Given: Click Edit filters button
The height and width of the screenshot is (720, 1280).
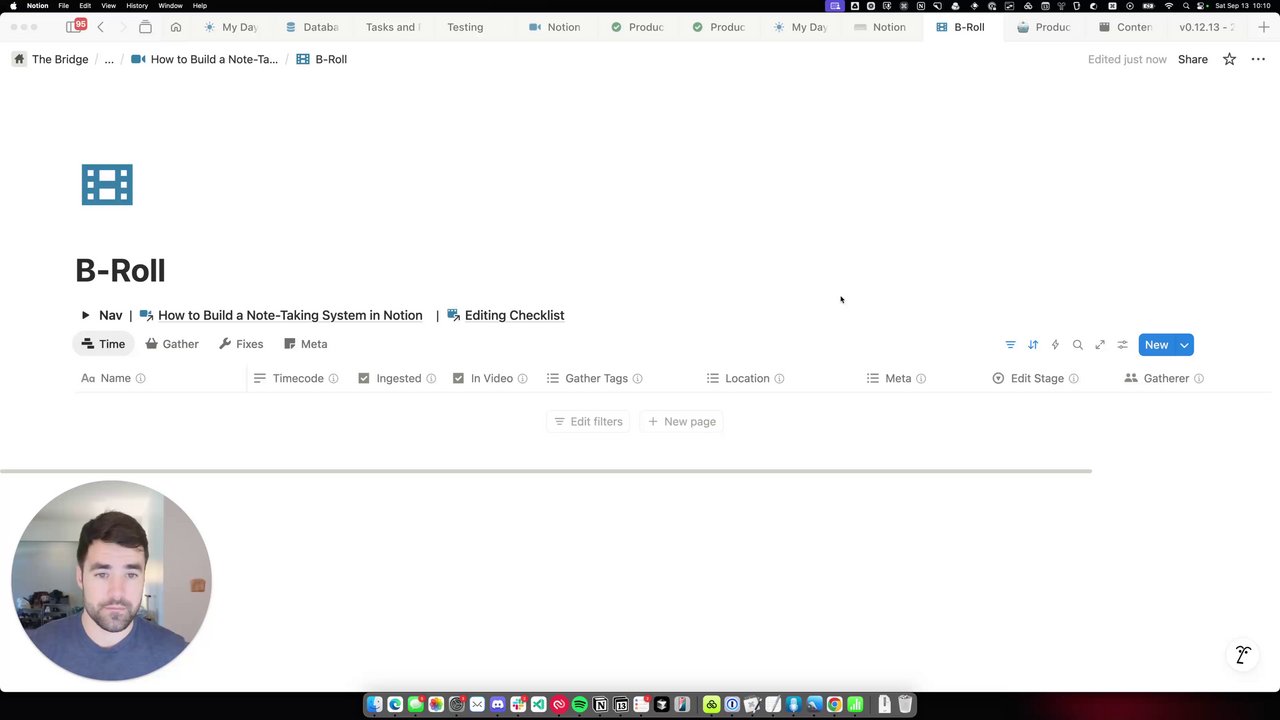Looking at the screenshot, I should [588, 422].
